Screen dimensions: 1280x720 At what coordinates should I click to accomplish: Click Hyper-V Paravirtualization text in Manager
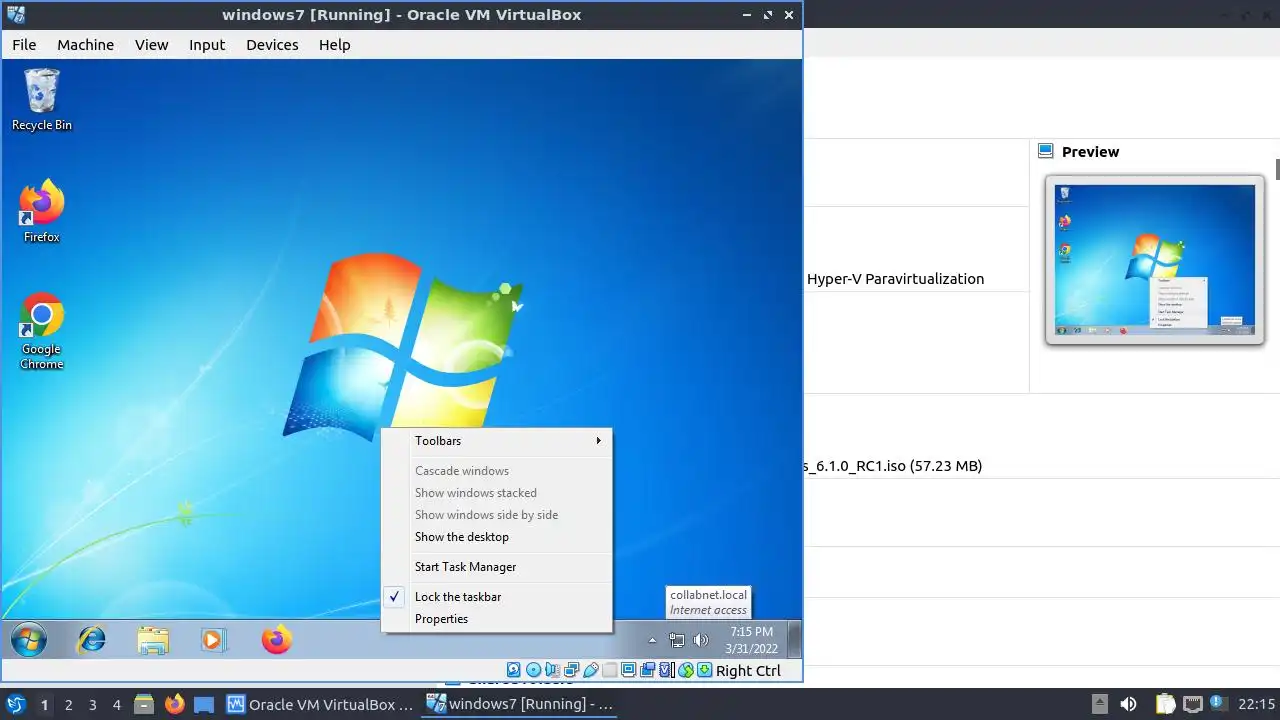coord(895,279)
